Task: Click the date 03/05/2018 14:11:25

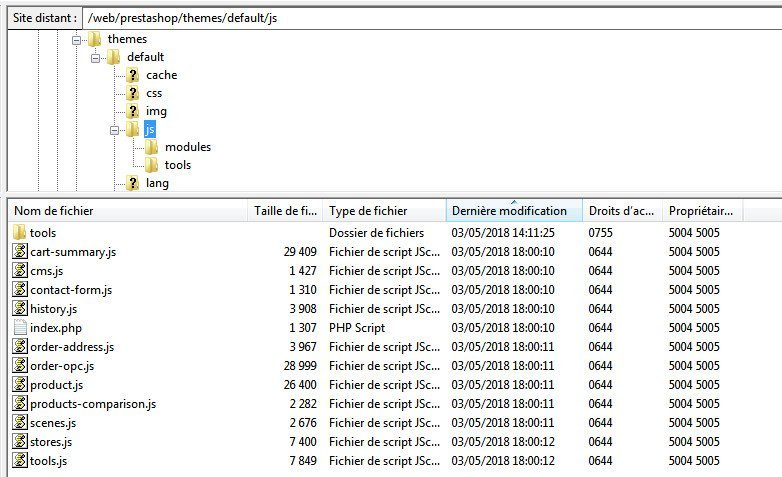Action: point(503,233)
